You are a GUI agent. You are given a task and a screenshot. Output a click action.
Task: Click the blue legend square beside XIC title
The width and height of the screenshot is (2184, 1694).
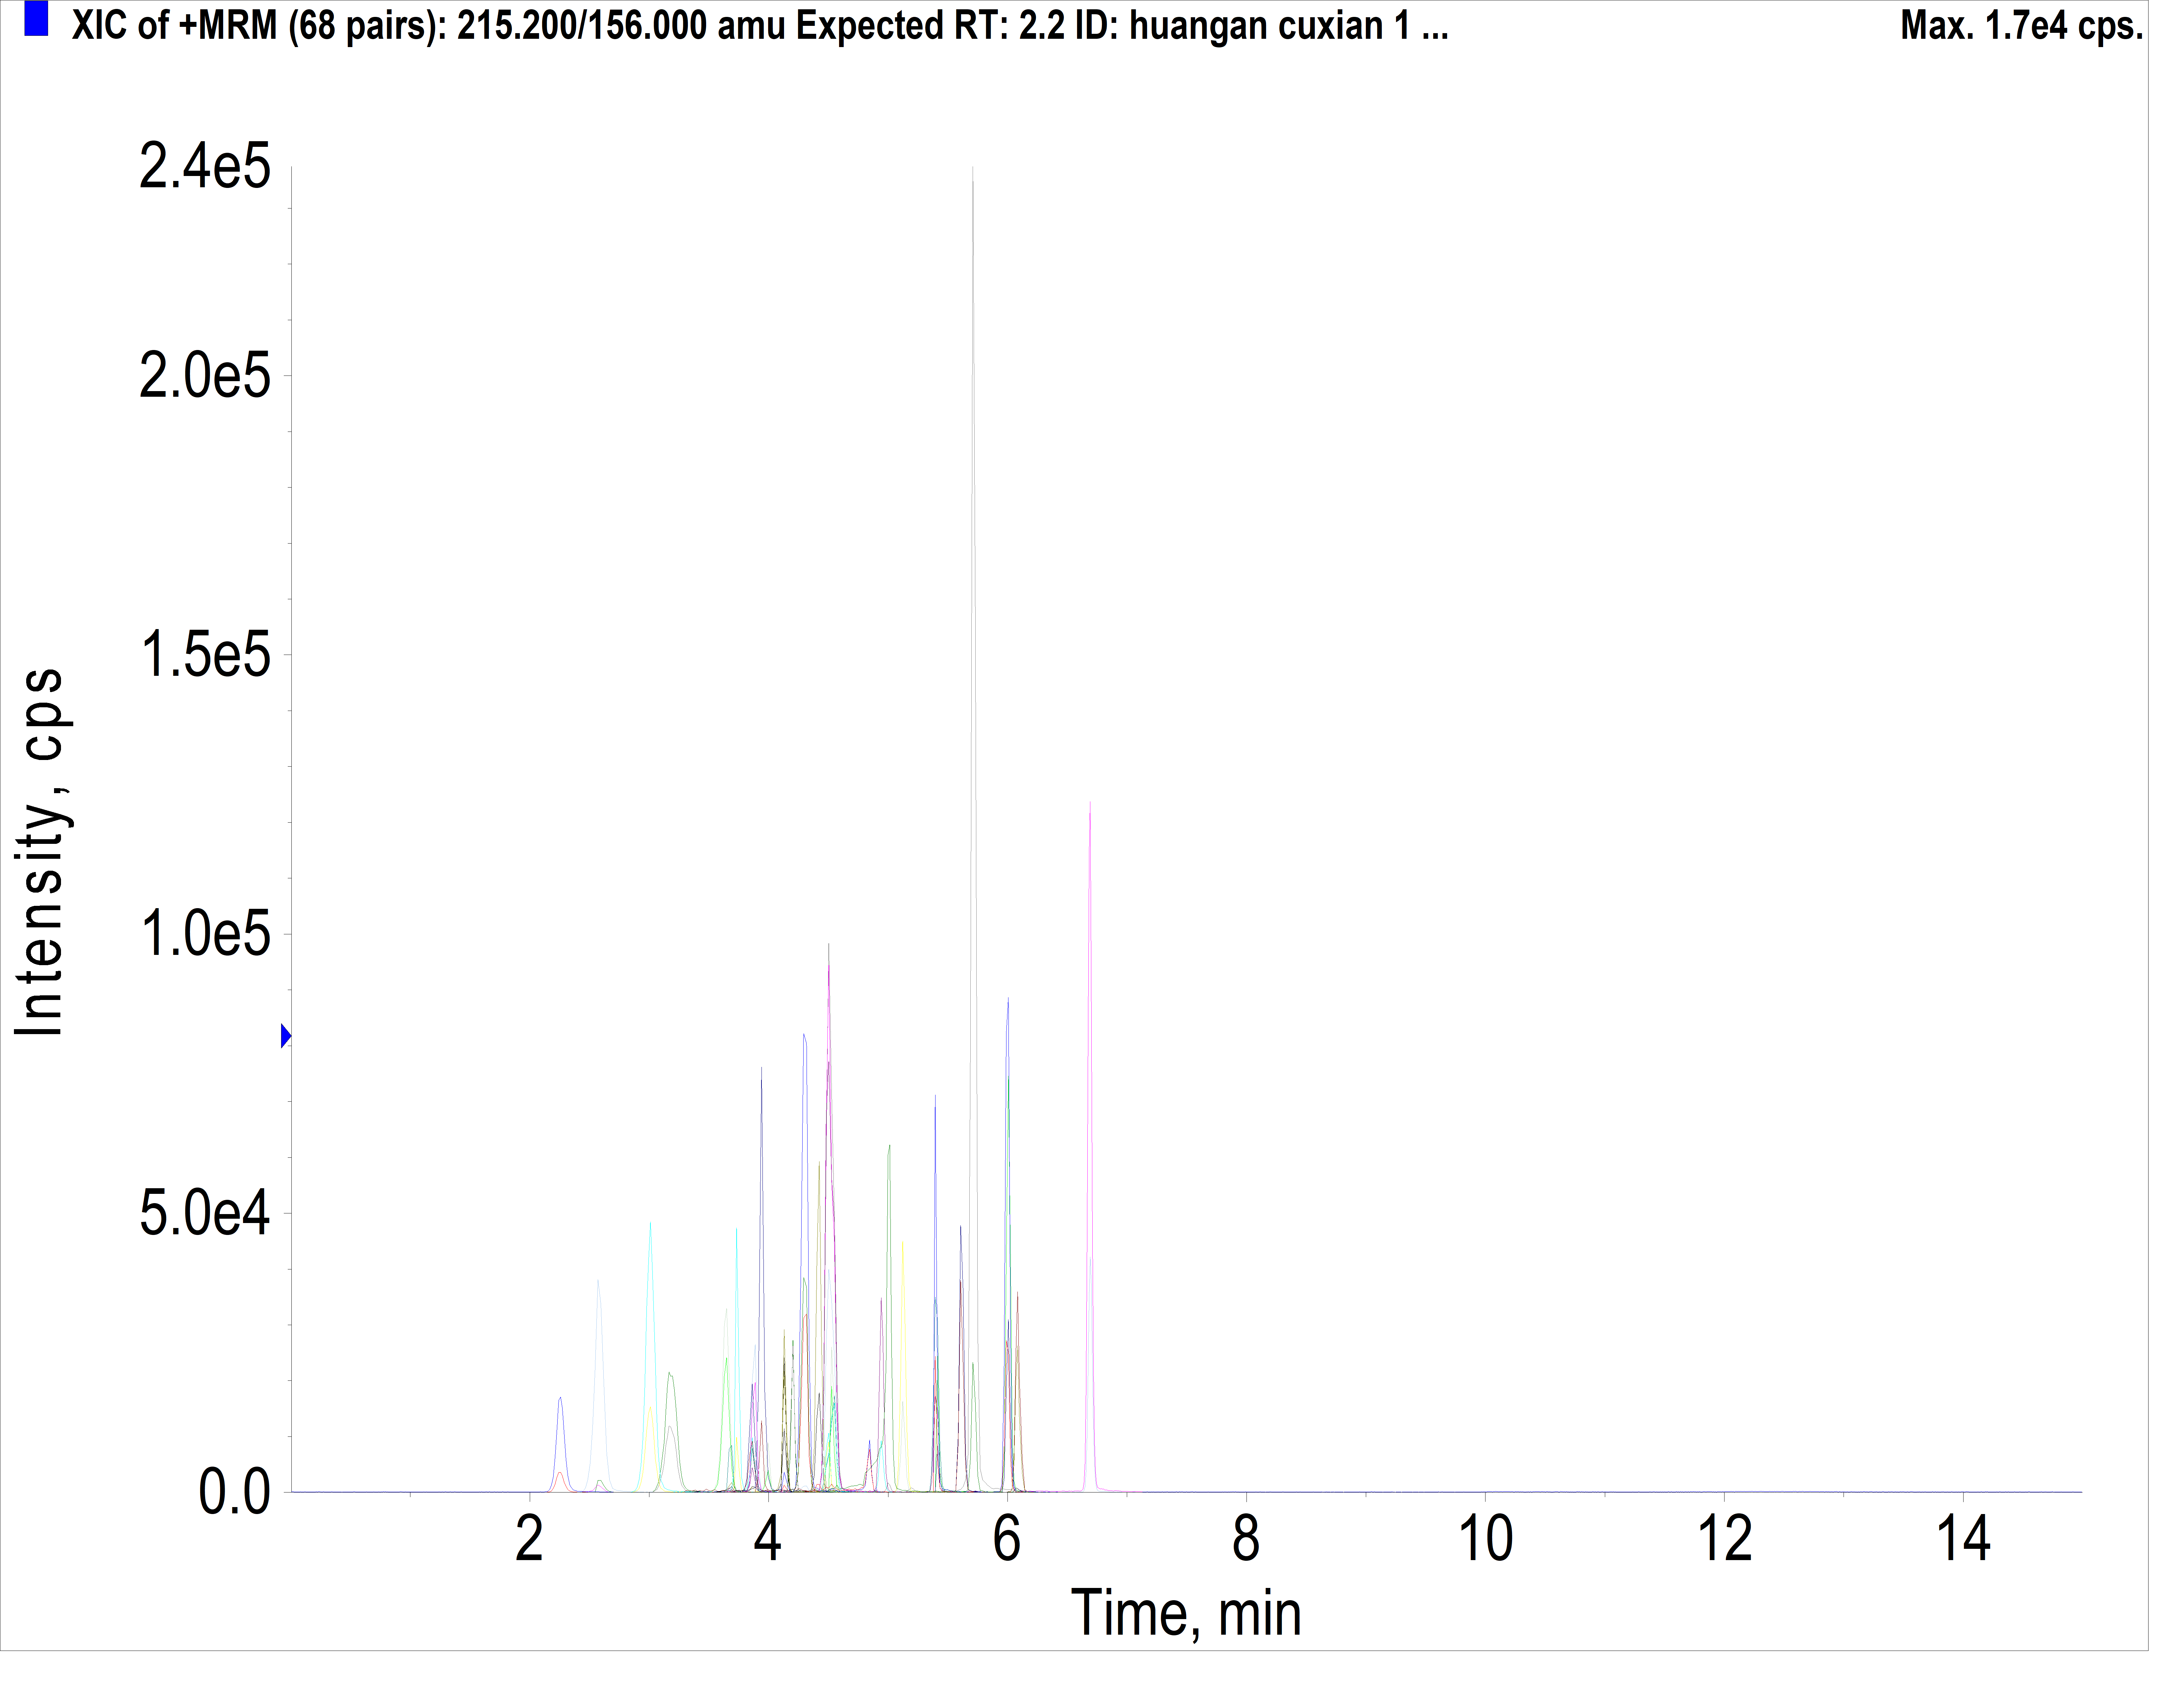(36, 18)
